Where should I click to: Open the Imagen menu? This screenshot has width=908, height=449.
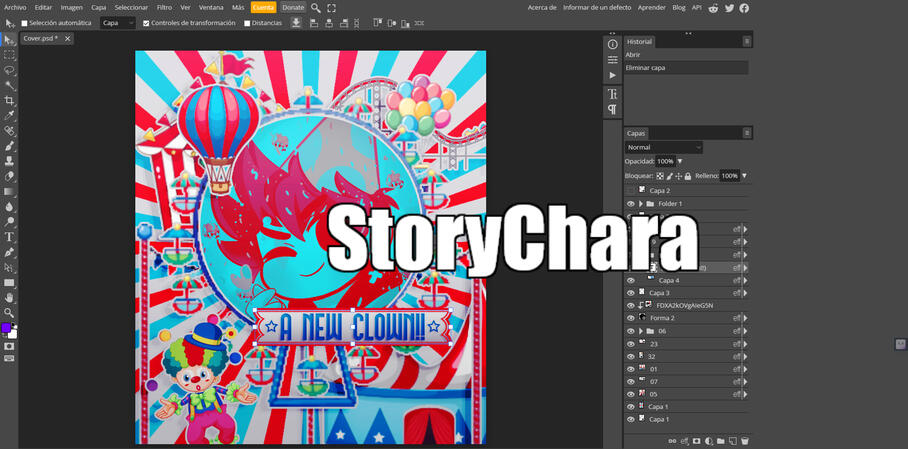point(72,8)
